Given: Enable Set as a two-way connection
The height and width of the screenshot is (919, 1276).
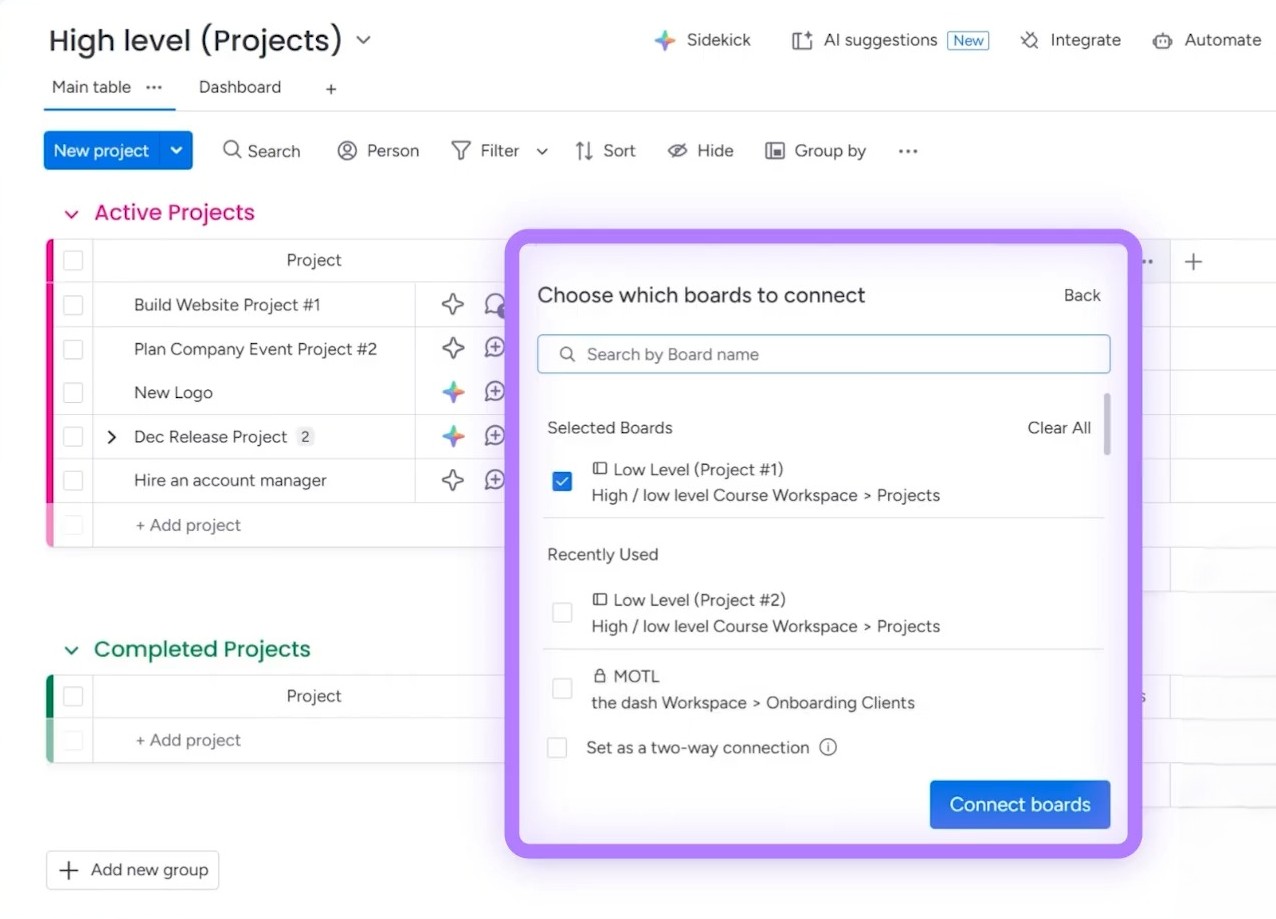Looking at the screenshot, I should point(557,747).
